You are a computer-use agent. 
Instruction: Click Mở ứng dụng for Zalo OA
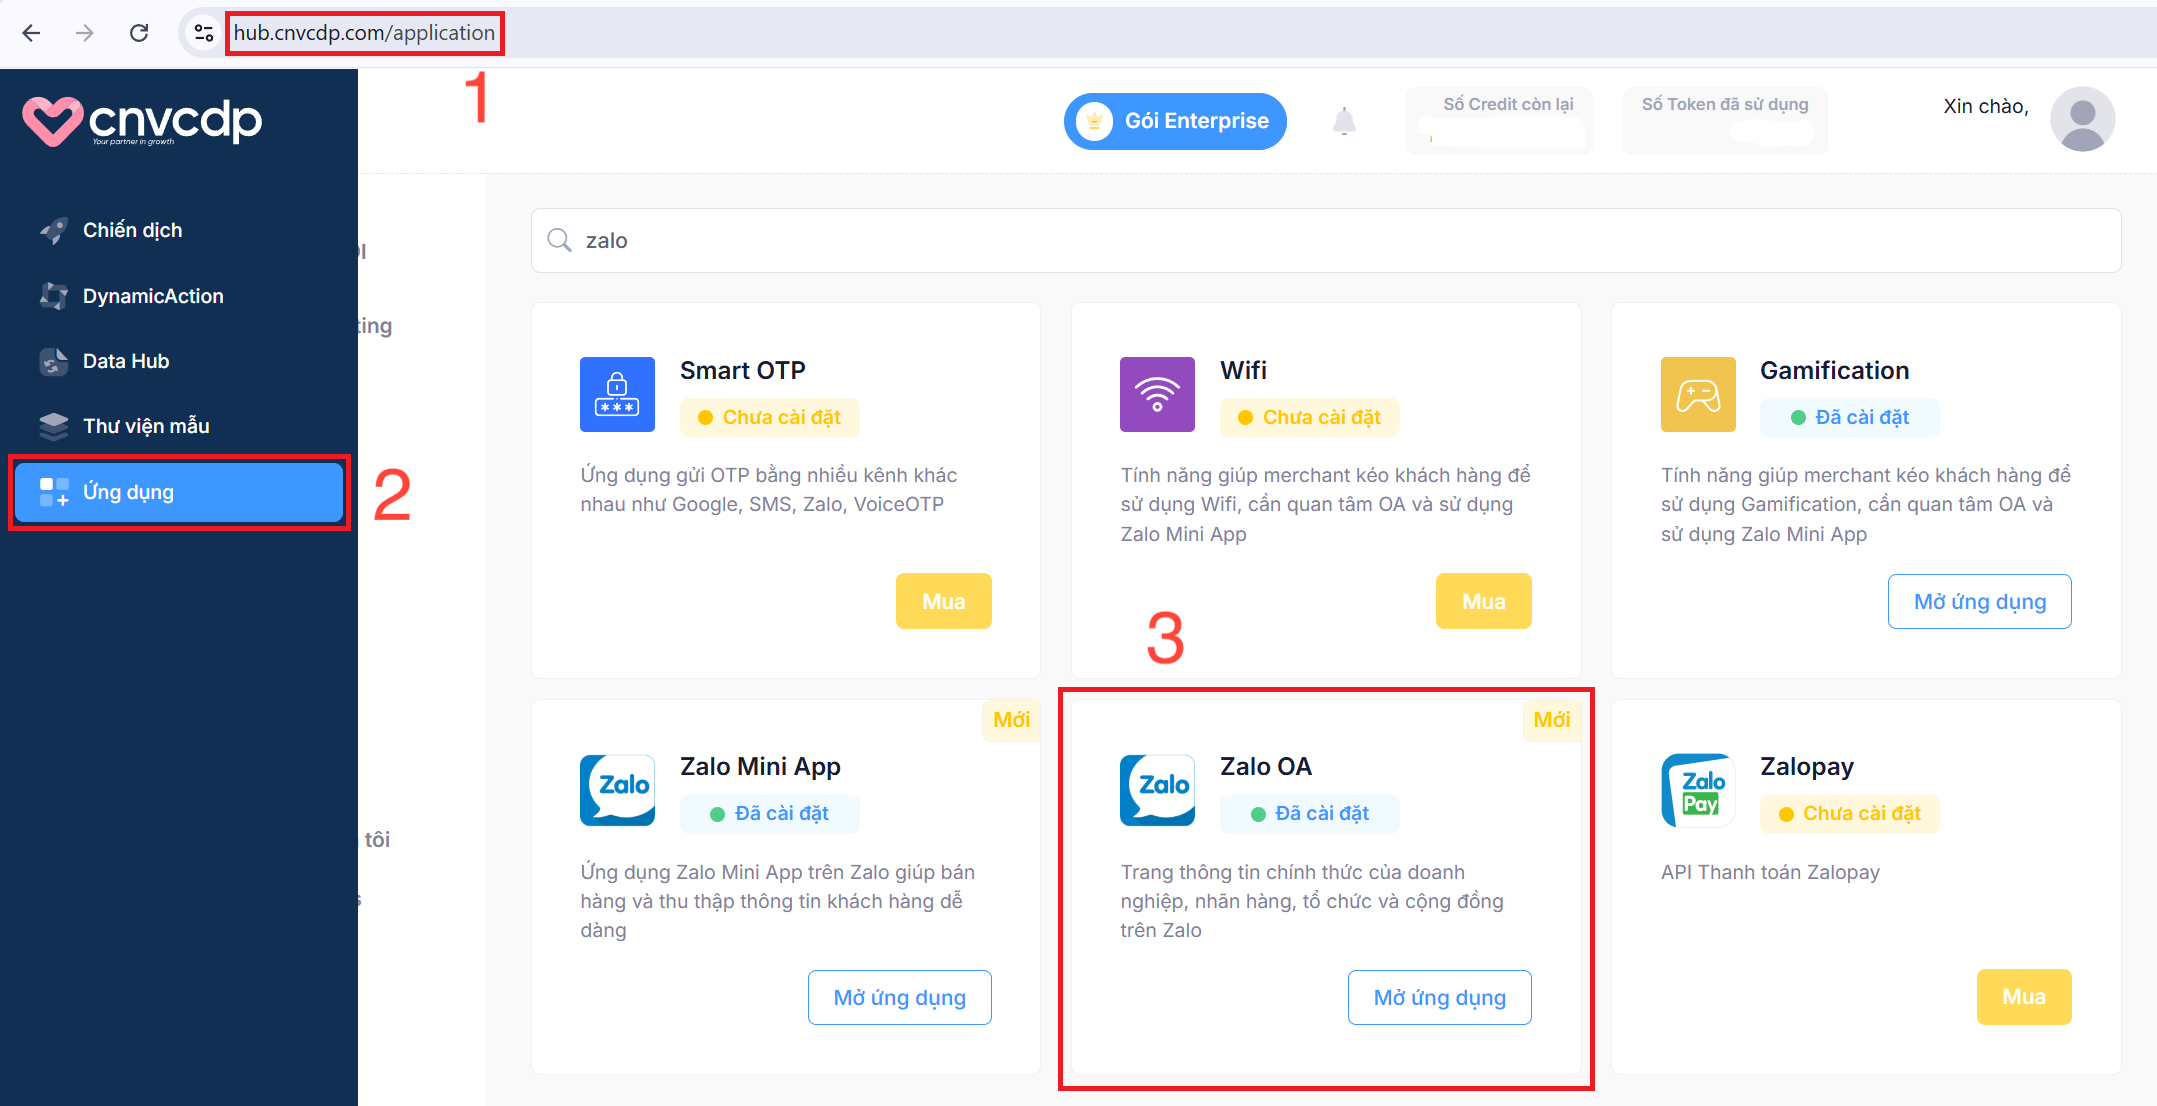coord(1439,997)
